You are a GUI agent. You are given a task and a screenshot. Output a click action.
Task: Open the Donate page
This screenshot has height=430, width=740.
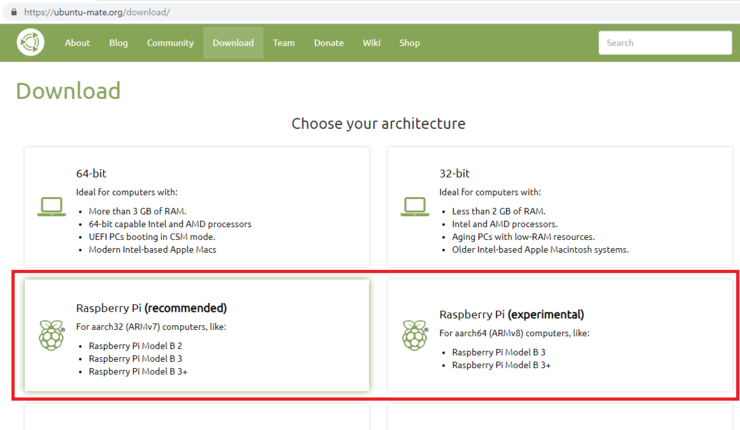(x=329, y=43)
